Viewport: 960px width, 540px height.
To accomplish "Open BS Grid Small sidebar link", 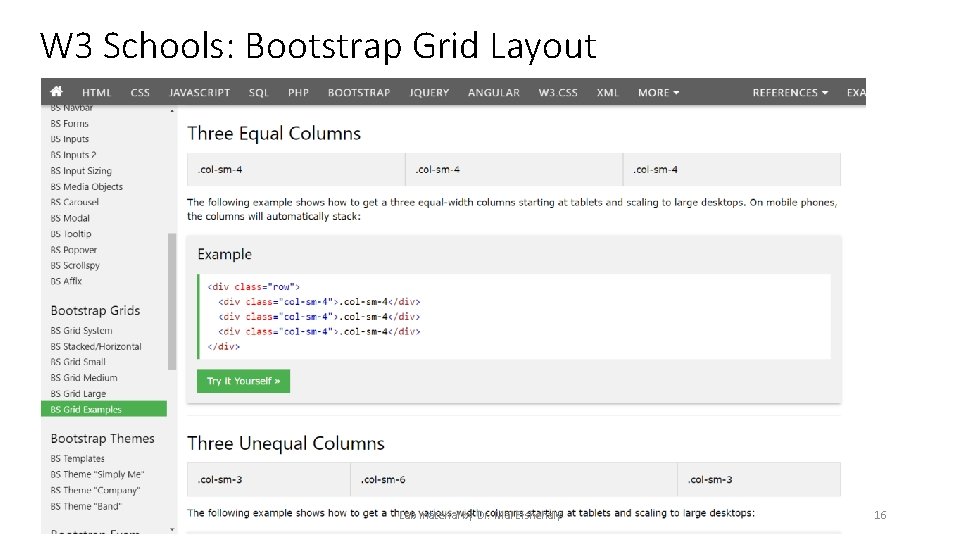I will point(78,362).
